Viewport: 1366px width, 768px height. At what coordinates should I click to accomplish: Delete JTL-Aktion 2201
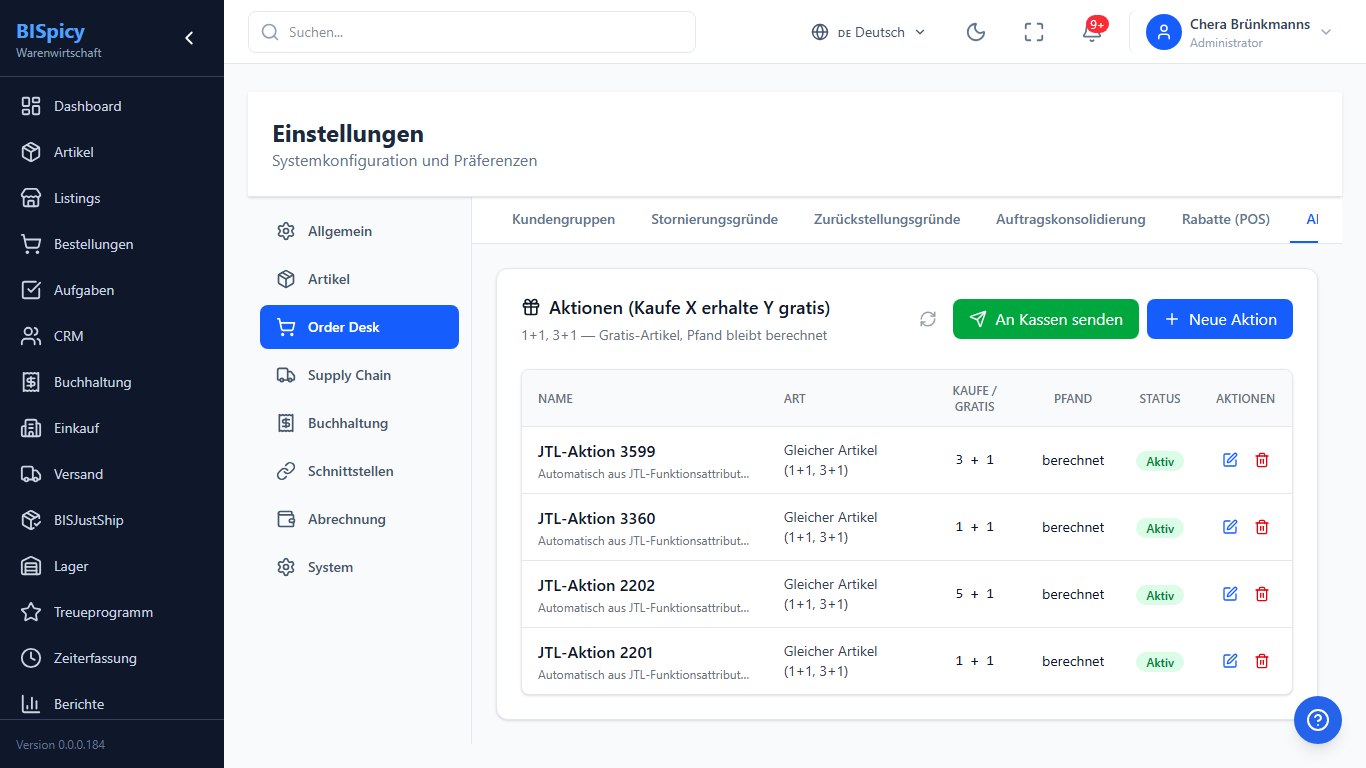click(x=1262, y=661)
